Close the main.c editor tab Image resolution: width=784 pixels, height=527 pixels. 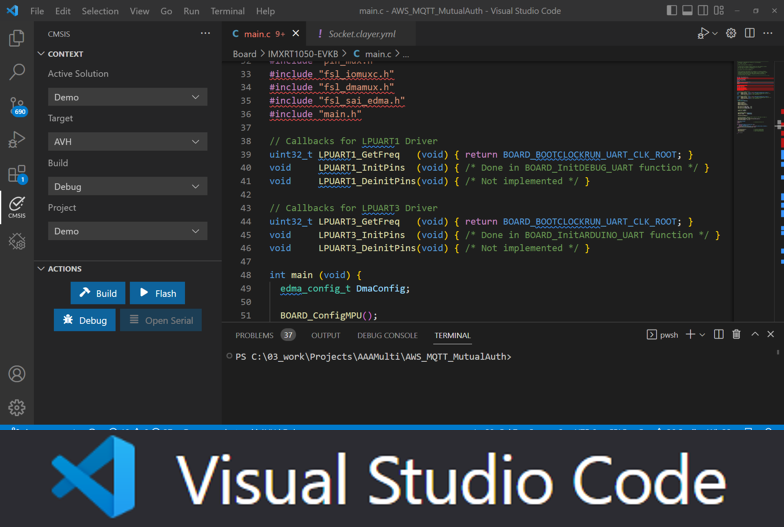point(296,34)
